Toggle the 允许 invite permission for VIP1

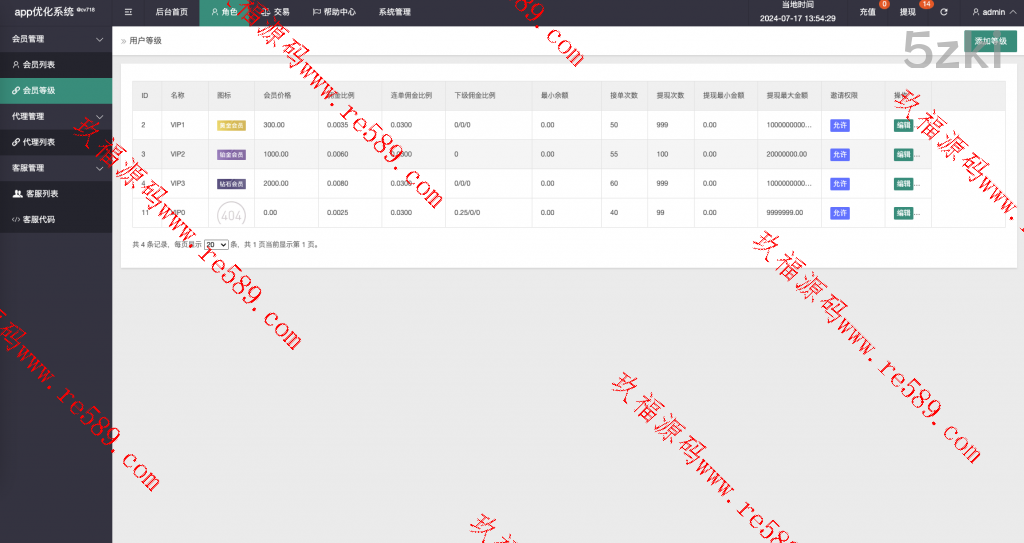click(839, 125)
